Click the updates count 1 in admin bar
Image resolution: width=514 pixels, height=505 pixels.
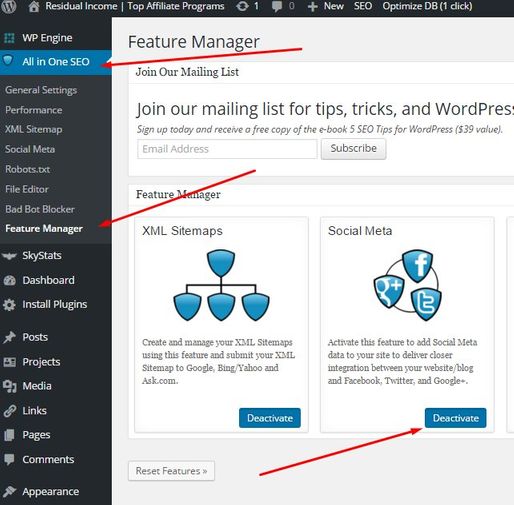pyautogui.click(x=256, y=6)
